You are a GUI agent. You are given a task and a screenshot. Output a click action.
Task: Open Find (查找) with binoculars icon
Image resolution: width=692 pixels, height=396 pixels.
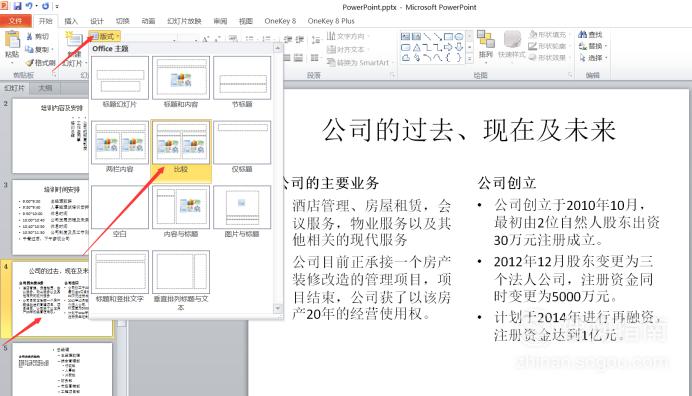click(x=590, y=34)
